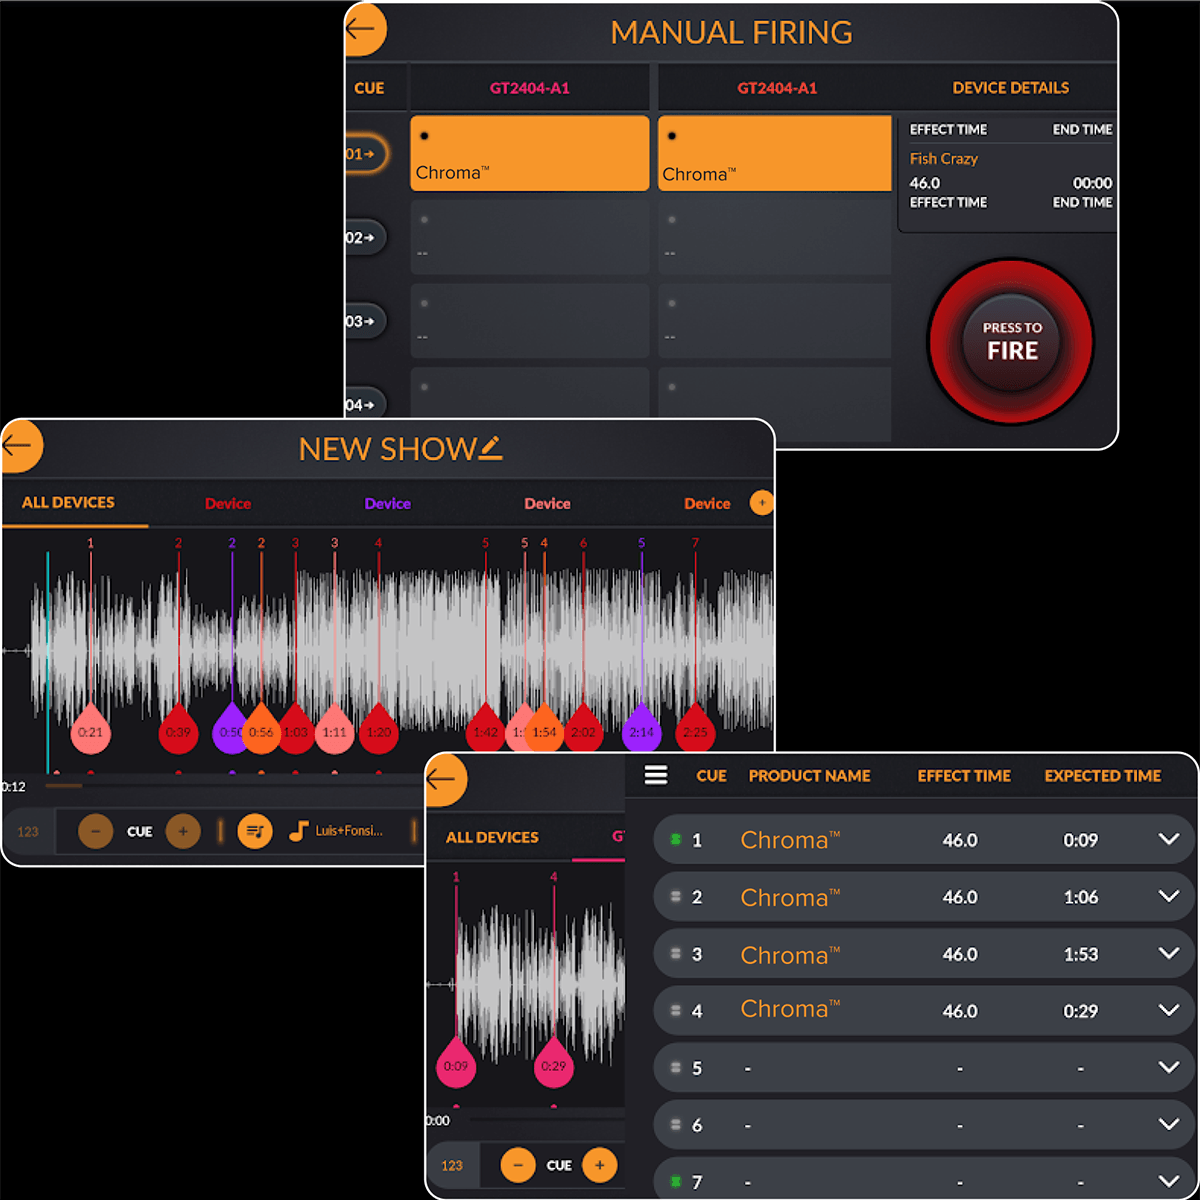
Task: Click minus cue button in New Show
Action: [96, 831]
